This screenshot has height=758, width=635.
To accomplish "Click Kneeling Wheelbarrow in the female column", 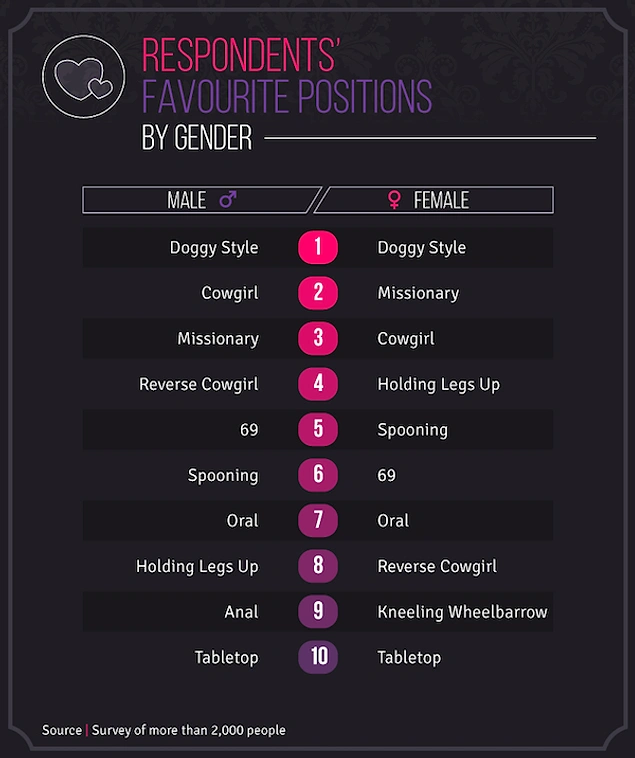I will 462,612.
